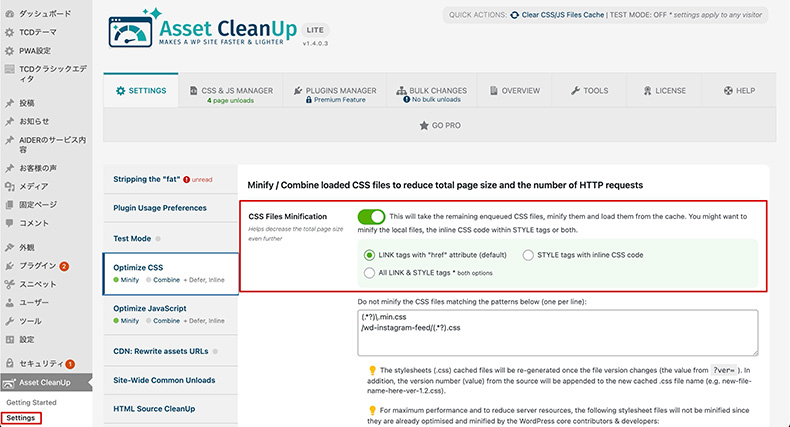Click the TEST MODE: OFF status text

click(638, 15)
